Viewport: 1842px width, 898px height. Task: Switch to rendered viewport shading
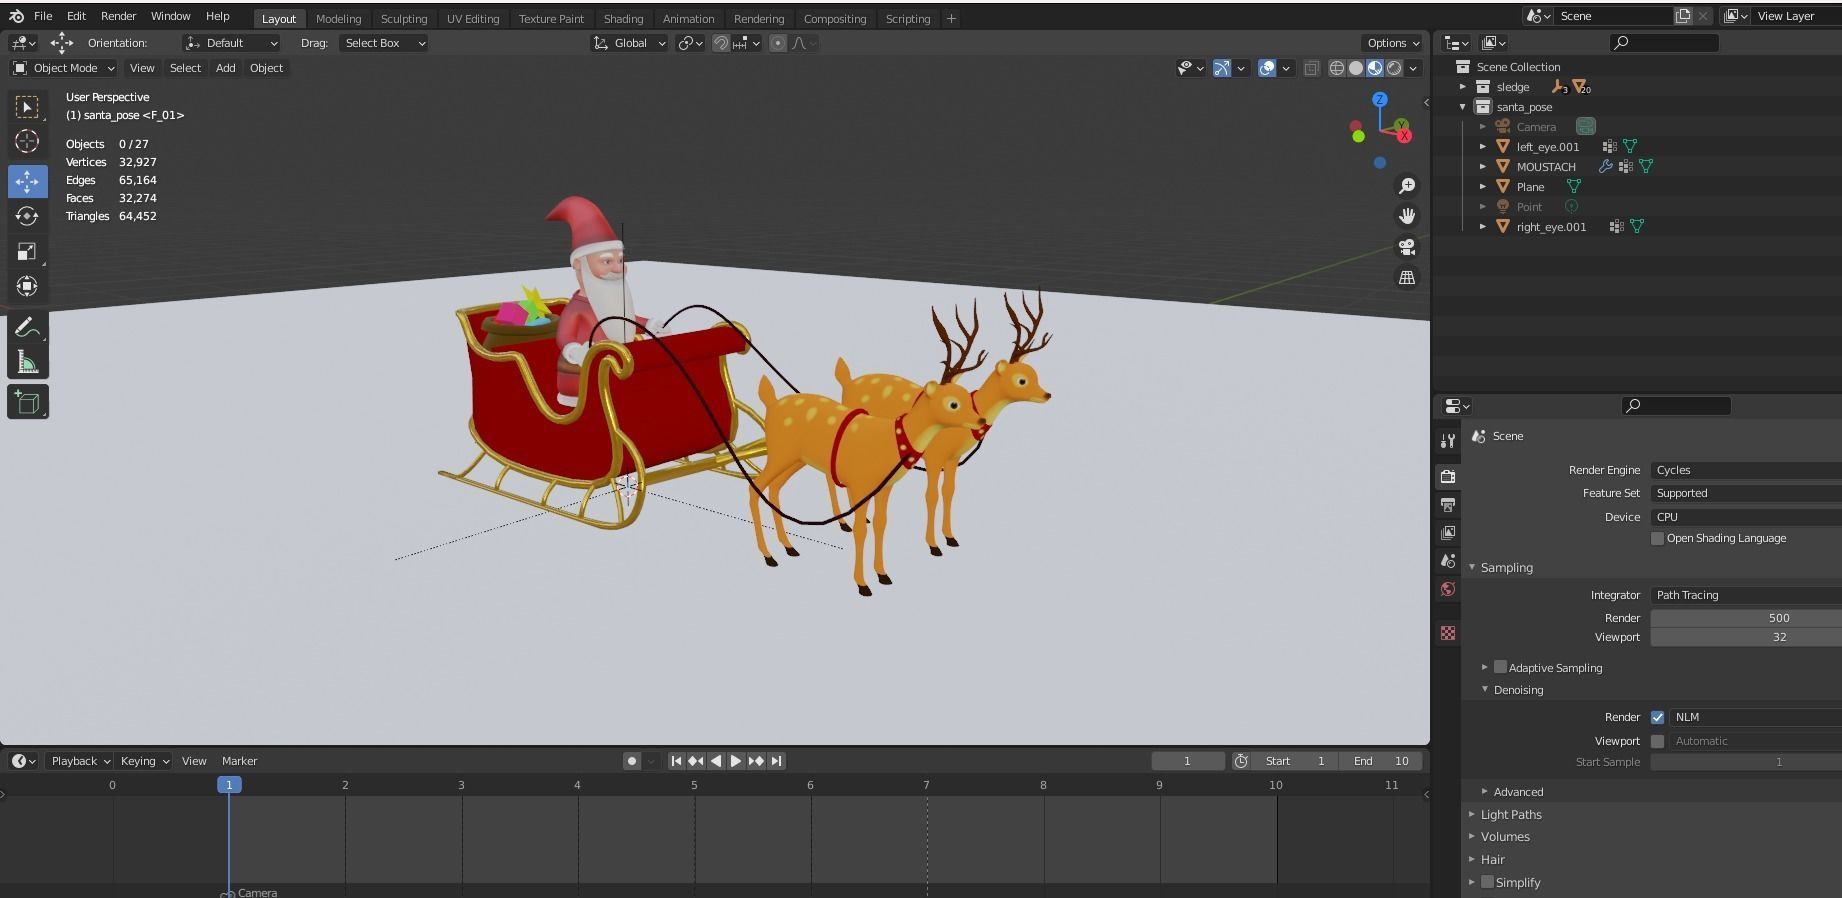pyautogui.click(x=1394, y=68)
